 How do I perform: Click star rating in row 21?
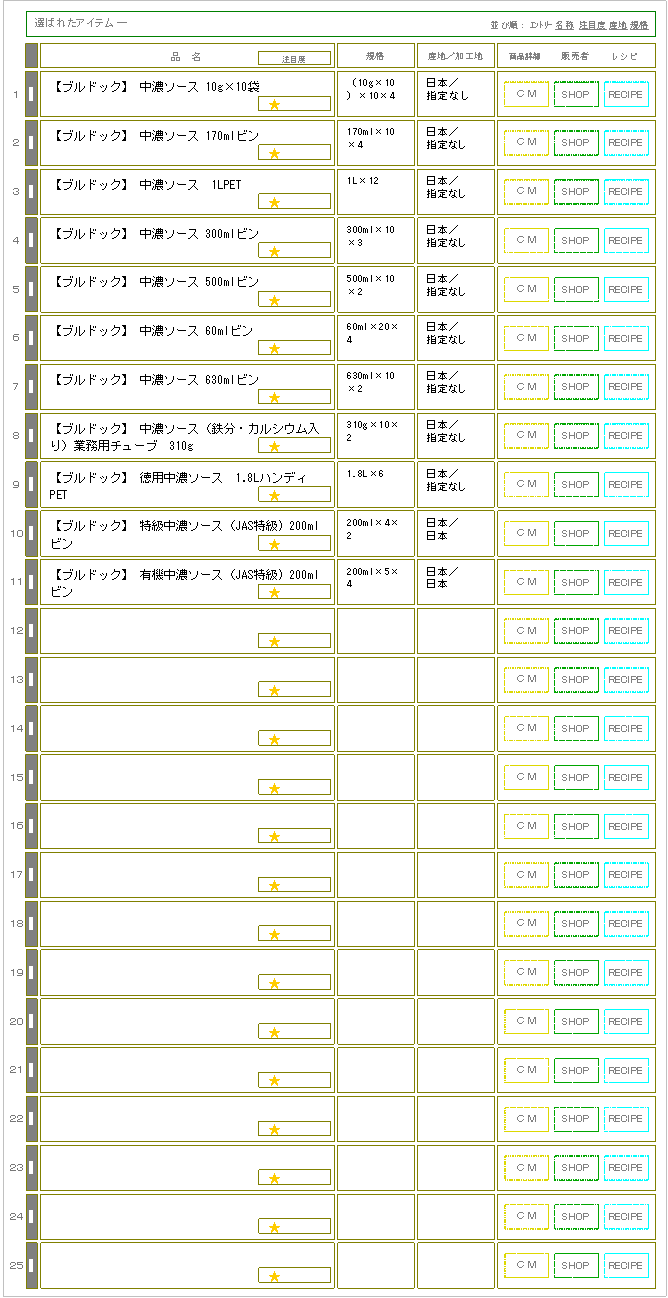pos(294,1080)
